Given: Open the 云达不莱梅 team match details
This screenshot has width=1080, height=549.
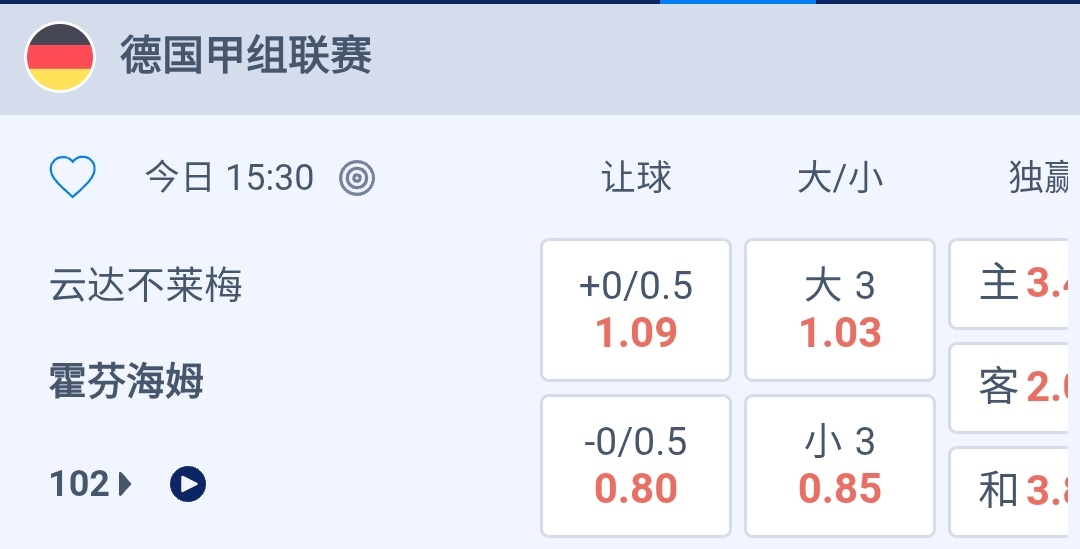Looking at the screenshot, I should [x=146, y=287].
